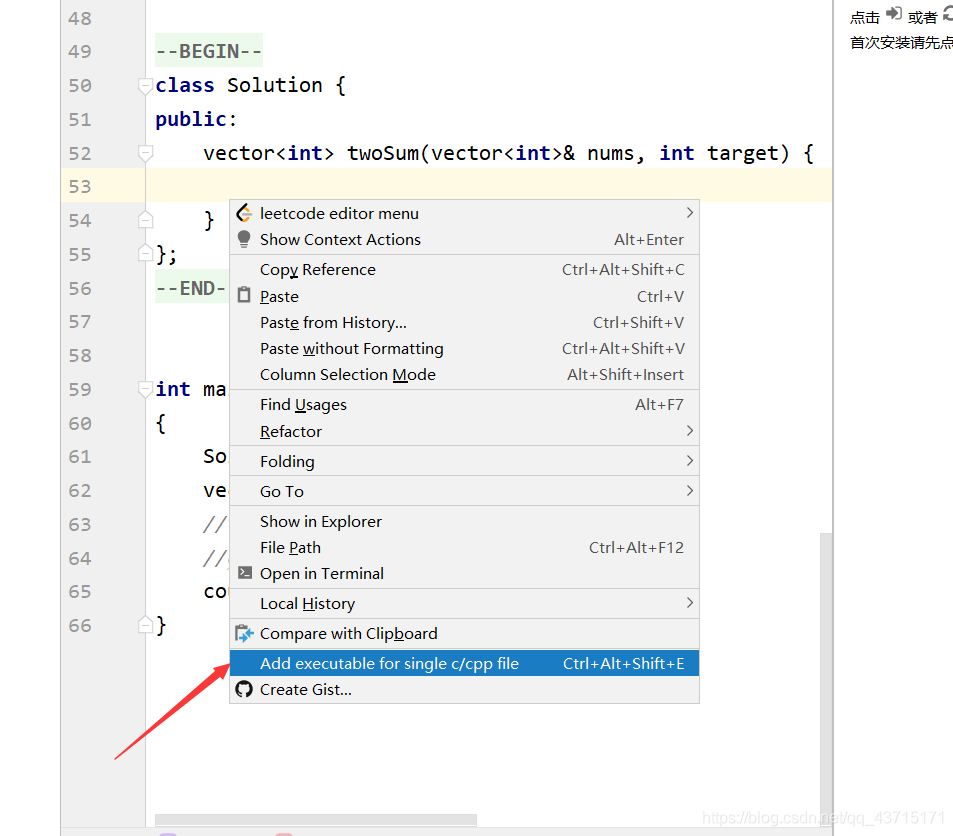This screenshot has width=953, height=836.
Task: Click the login arrow icon beside 点击
Action: (893, 14)
